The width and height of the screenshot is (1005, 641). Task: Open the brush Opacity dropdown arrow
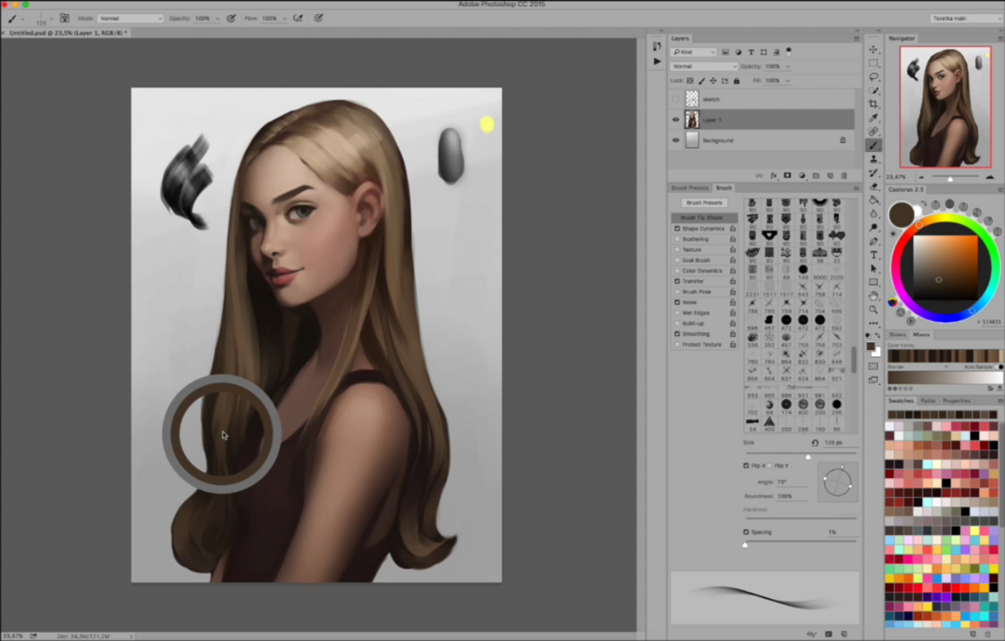218,19
